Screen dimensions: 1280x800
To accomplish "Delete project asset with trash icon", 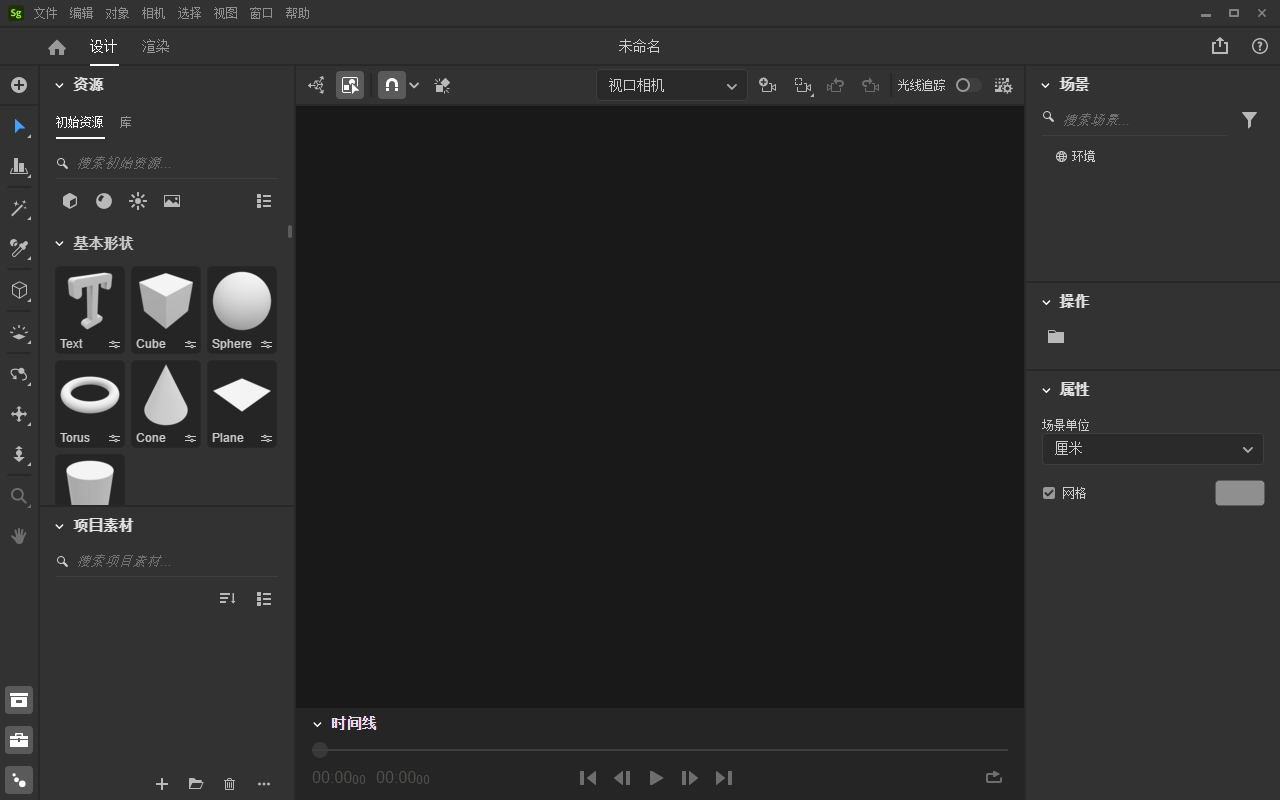I will [x=229, y=784].
